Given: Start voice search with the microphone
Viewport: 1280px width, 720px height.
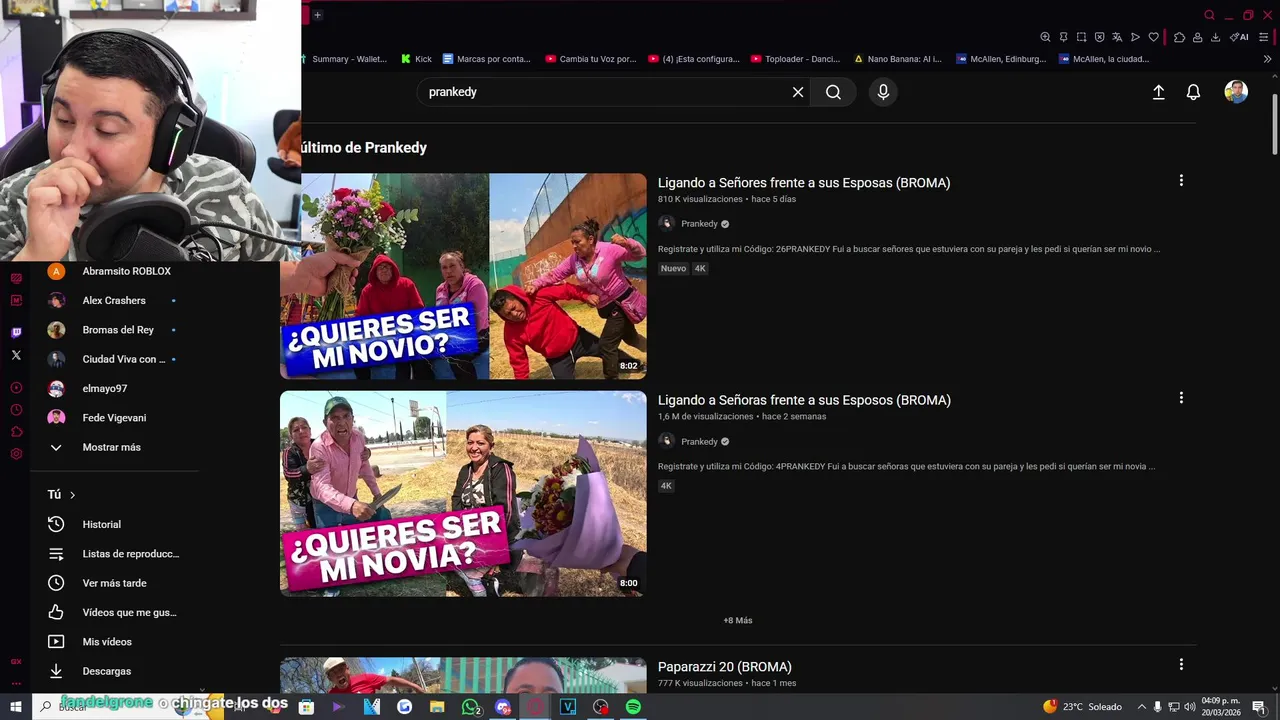Looking at the screenshot, I should [883, 92].
